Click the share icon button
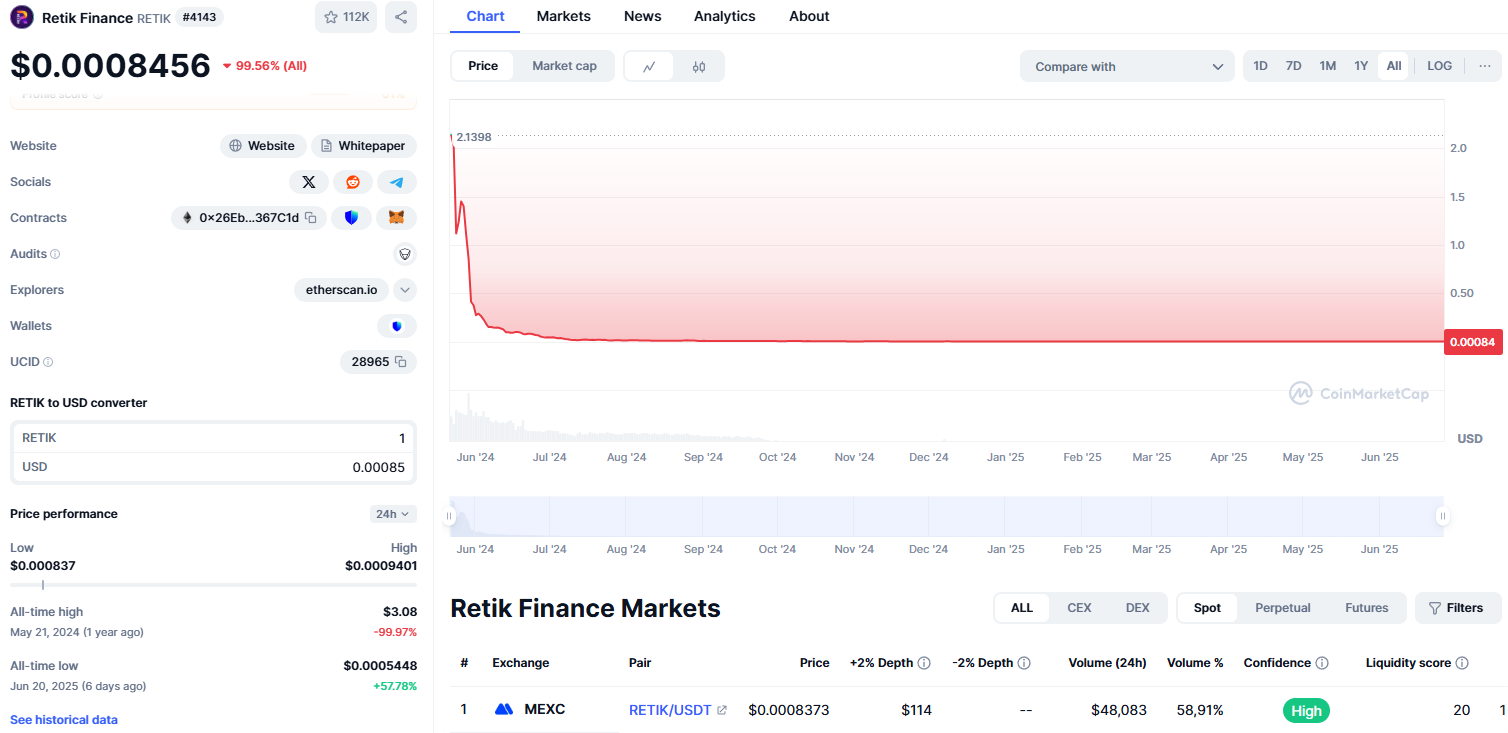 pos(401,17)
